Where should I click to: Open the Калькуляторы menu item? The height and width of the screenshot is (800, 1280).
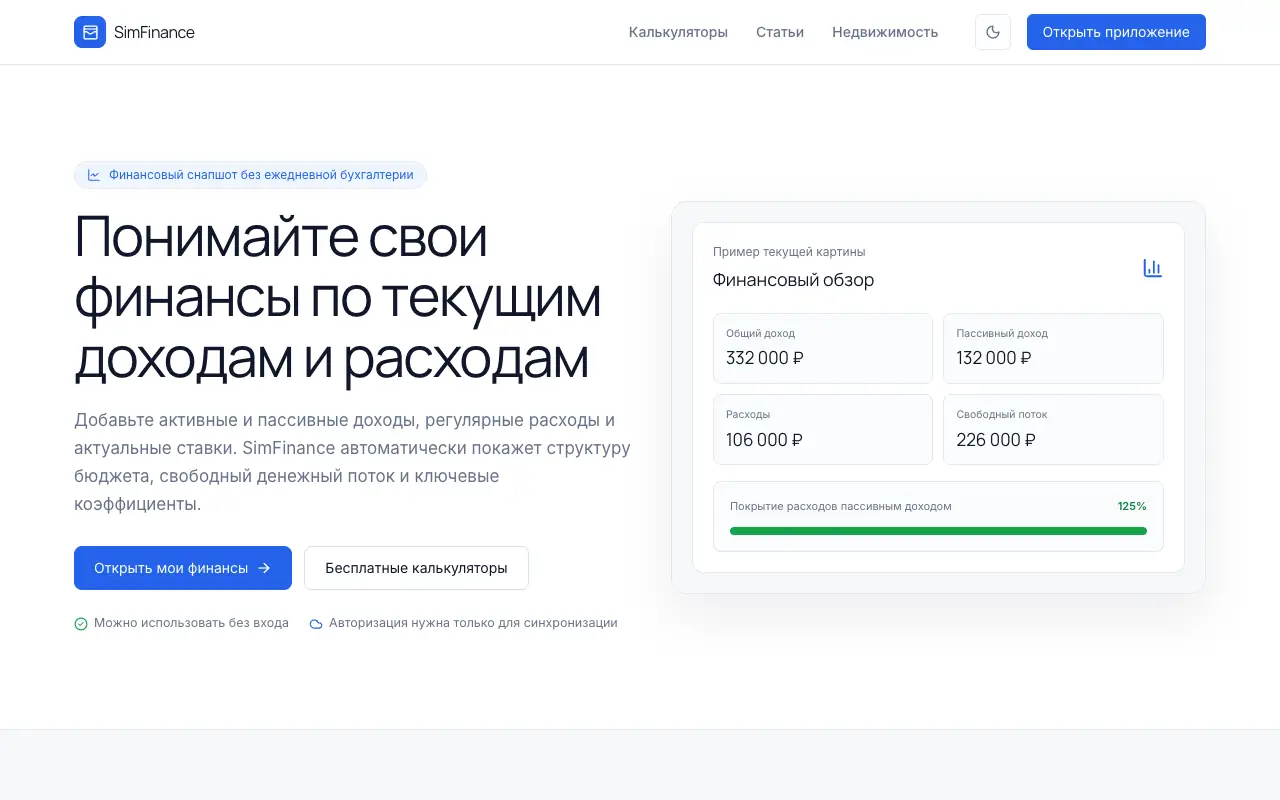tap(678, 32)
